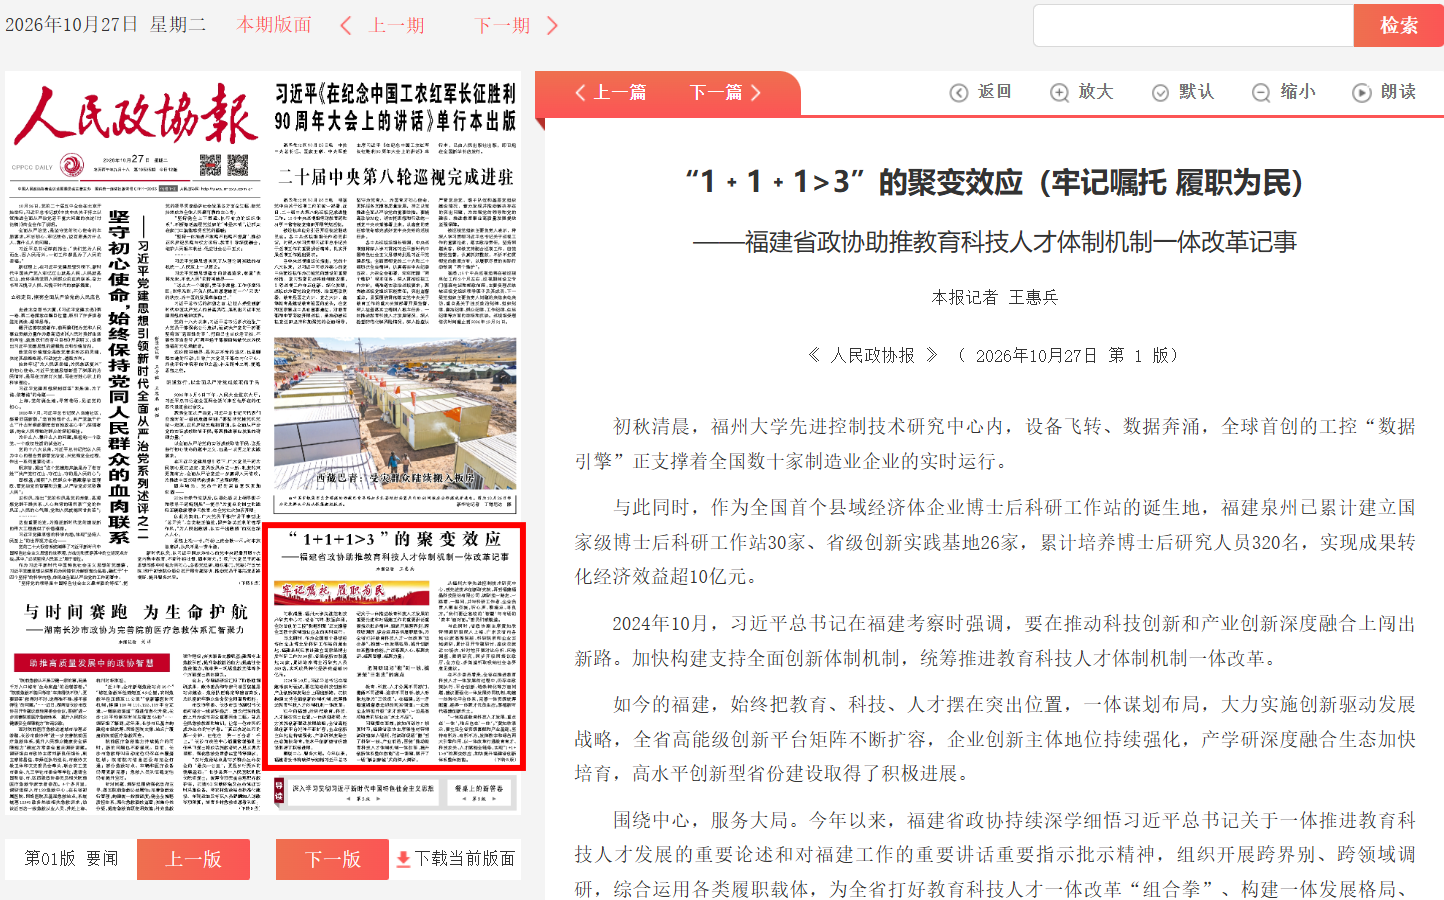Open the highlighted 1+1+1>3 article on the page thumbnail
The image size is (1444, 900).
(x=394, y=646)
